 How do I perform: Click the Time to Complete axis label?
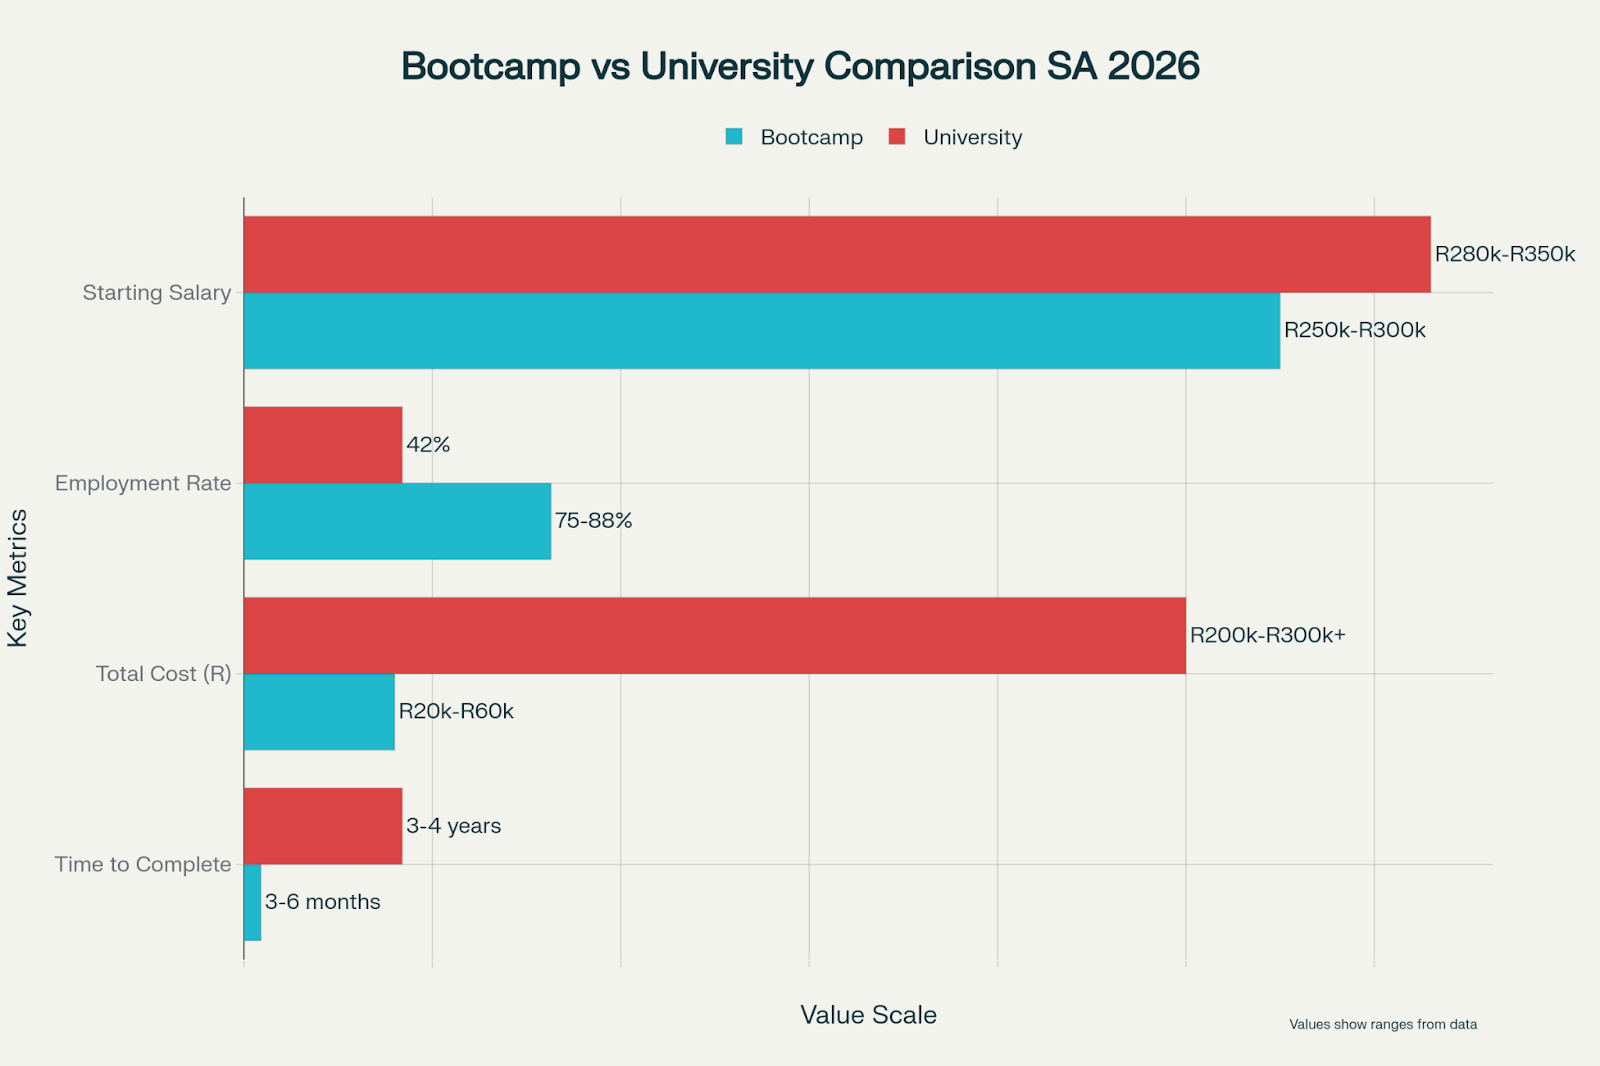(x=143, y=864)
